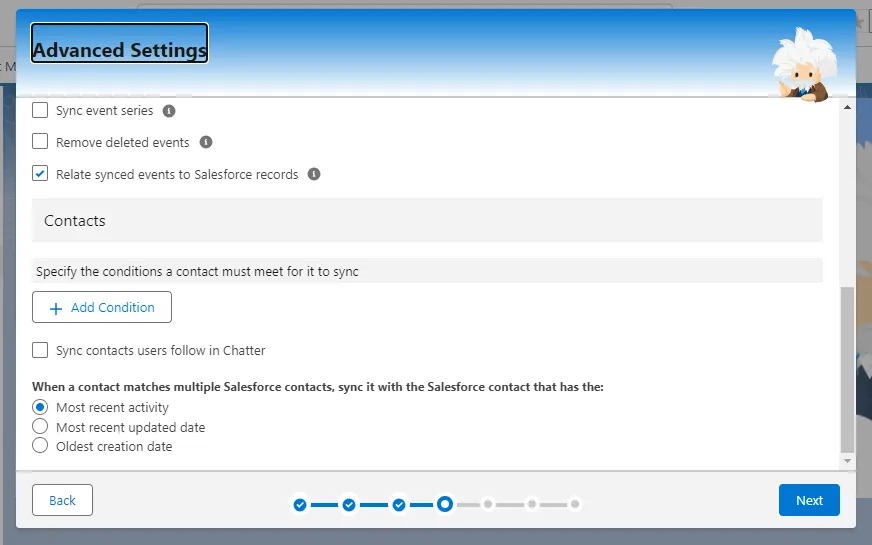Screen dimensions: 872x545
Task: Uncheck Relate synced events to Salesforce records
Action: pyautogui.click(x=40, y=174)
